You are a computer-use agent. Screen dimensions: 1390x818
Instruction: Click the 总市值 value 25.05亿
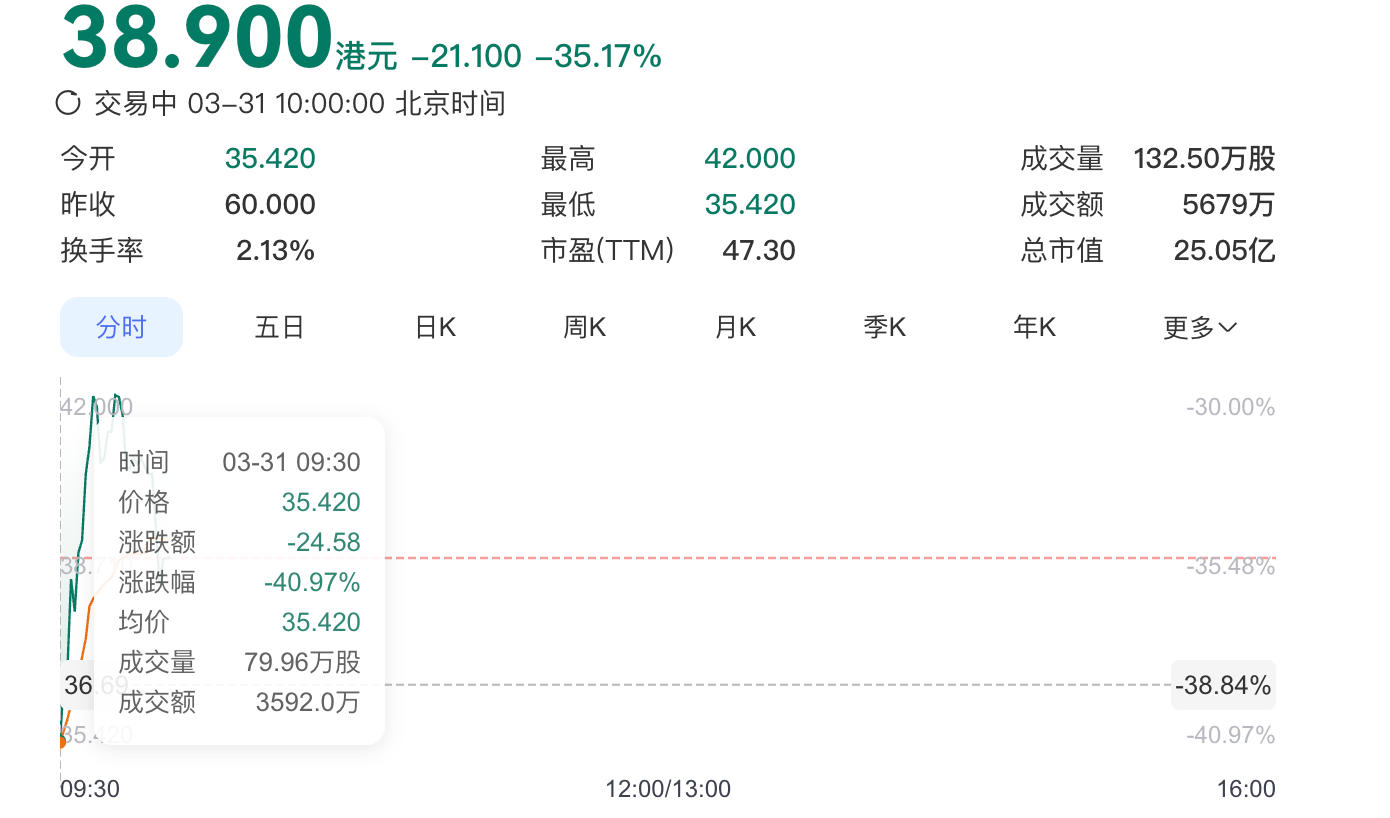[x=1224, y=250]
